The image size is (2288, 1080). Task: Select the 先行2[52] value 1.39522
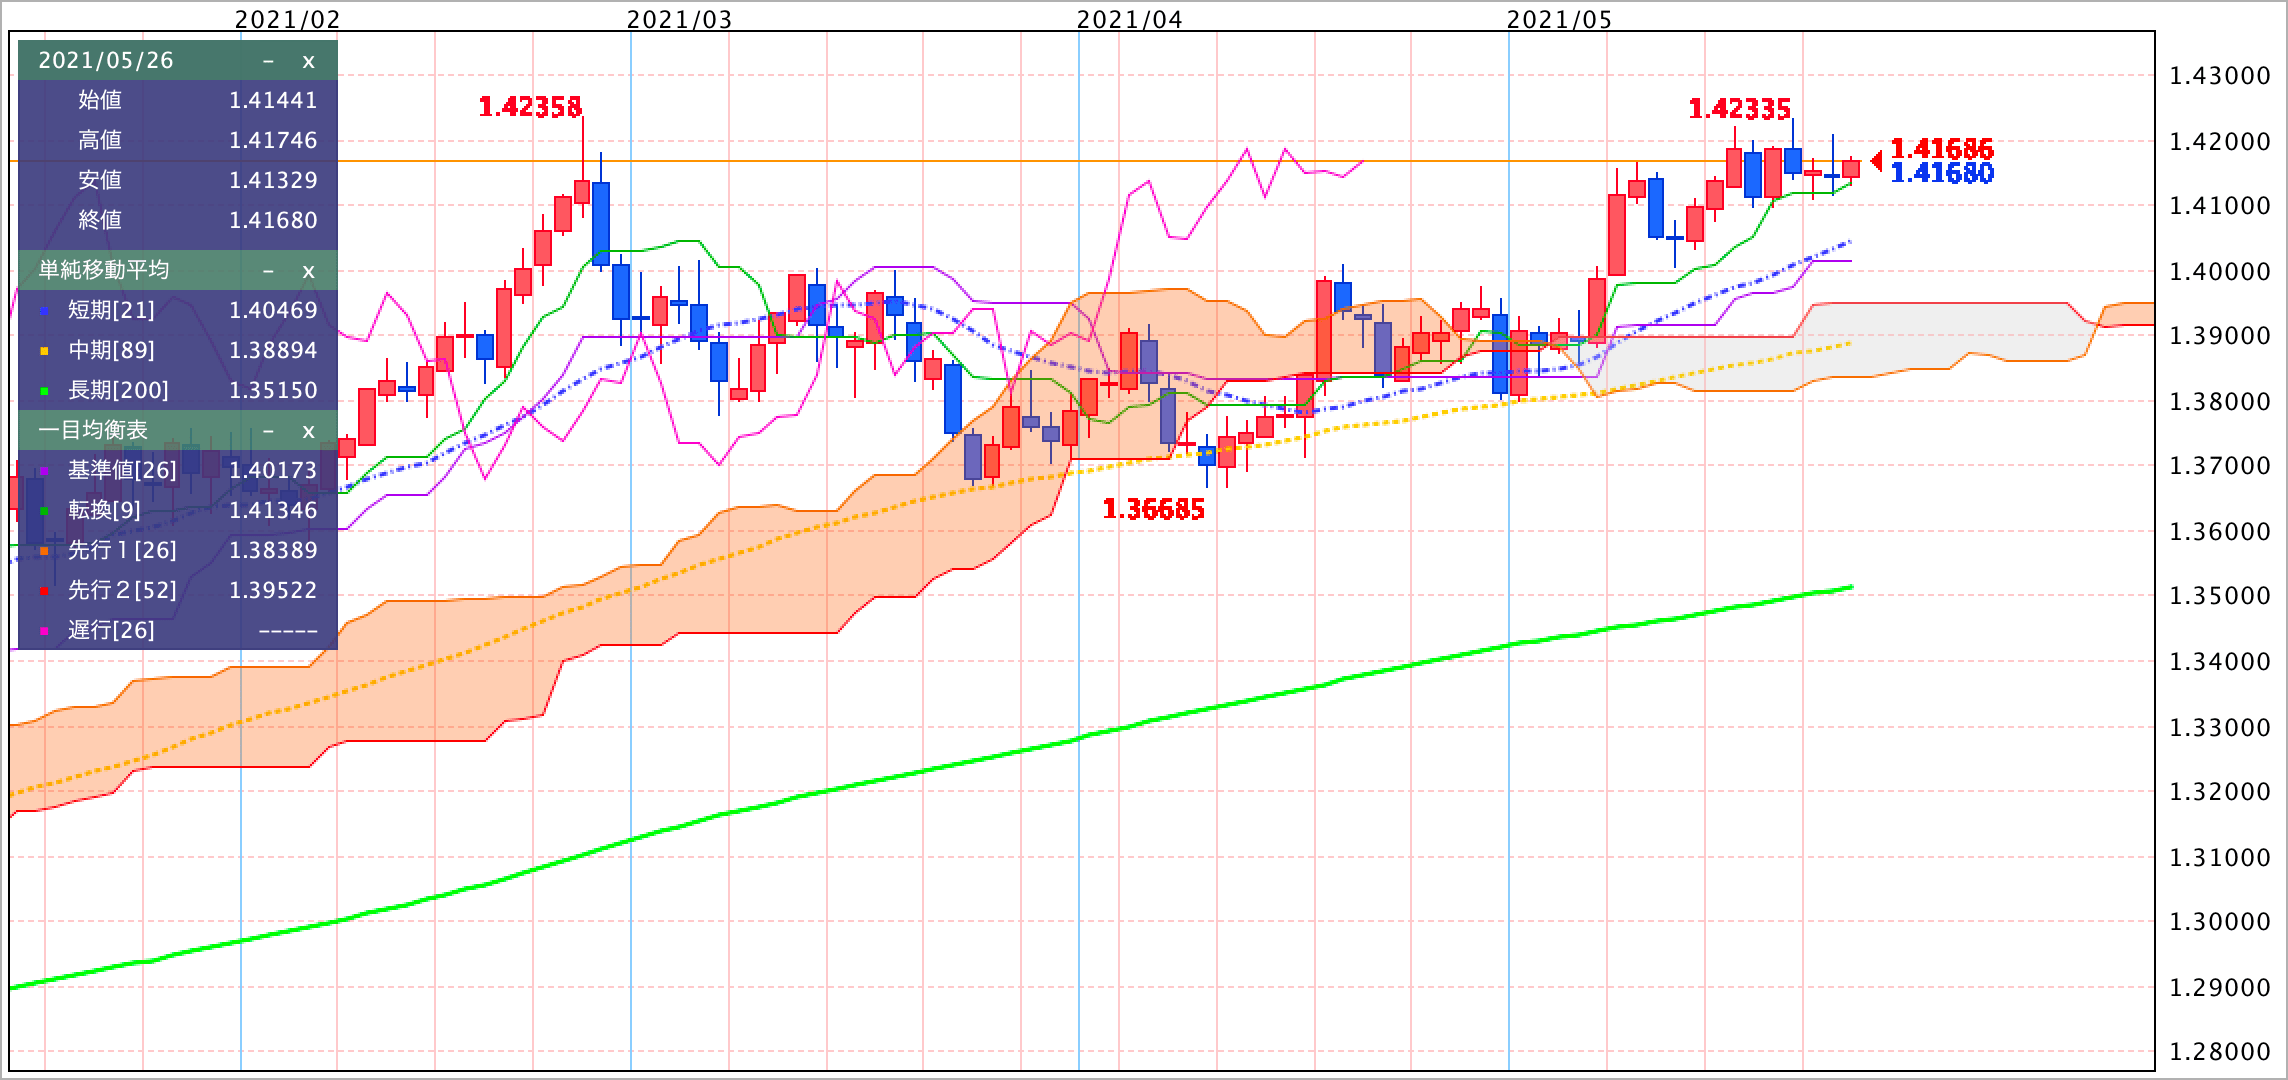click(x=273, y=590)
